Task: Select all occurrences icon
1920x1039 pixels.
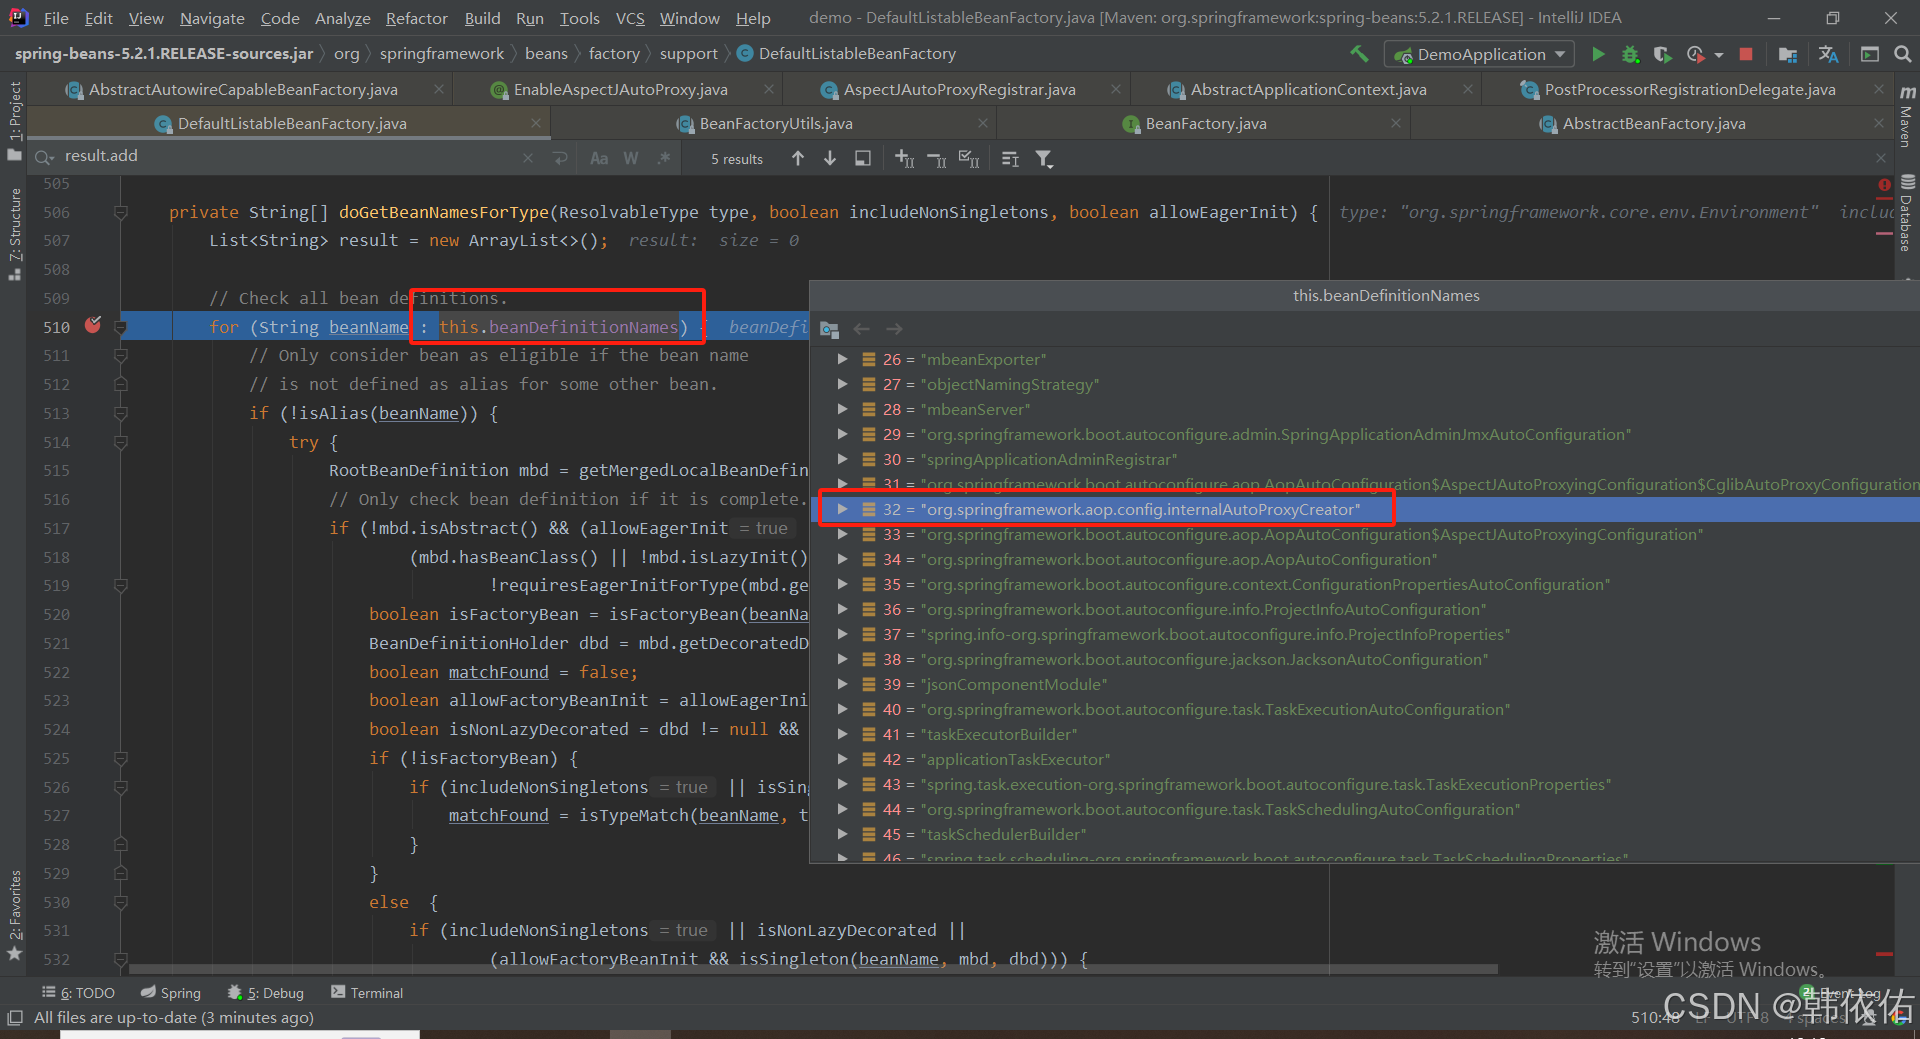Action: pyautogui.click(x=969, y=158)
